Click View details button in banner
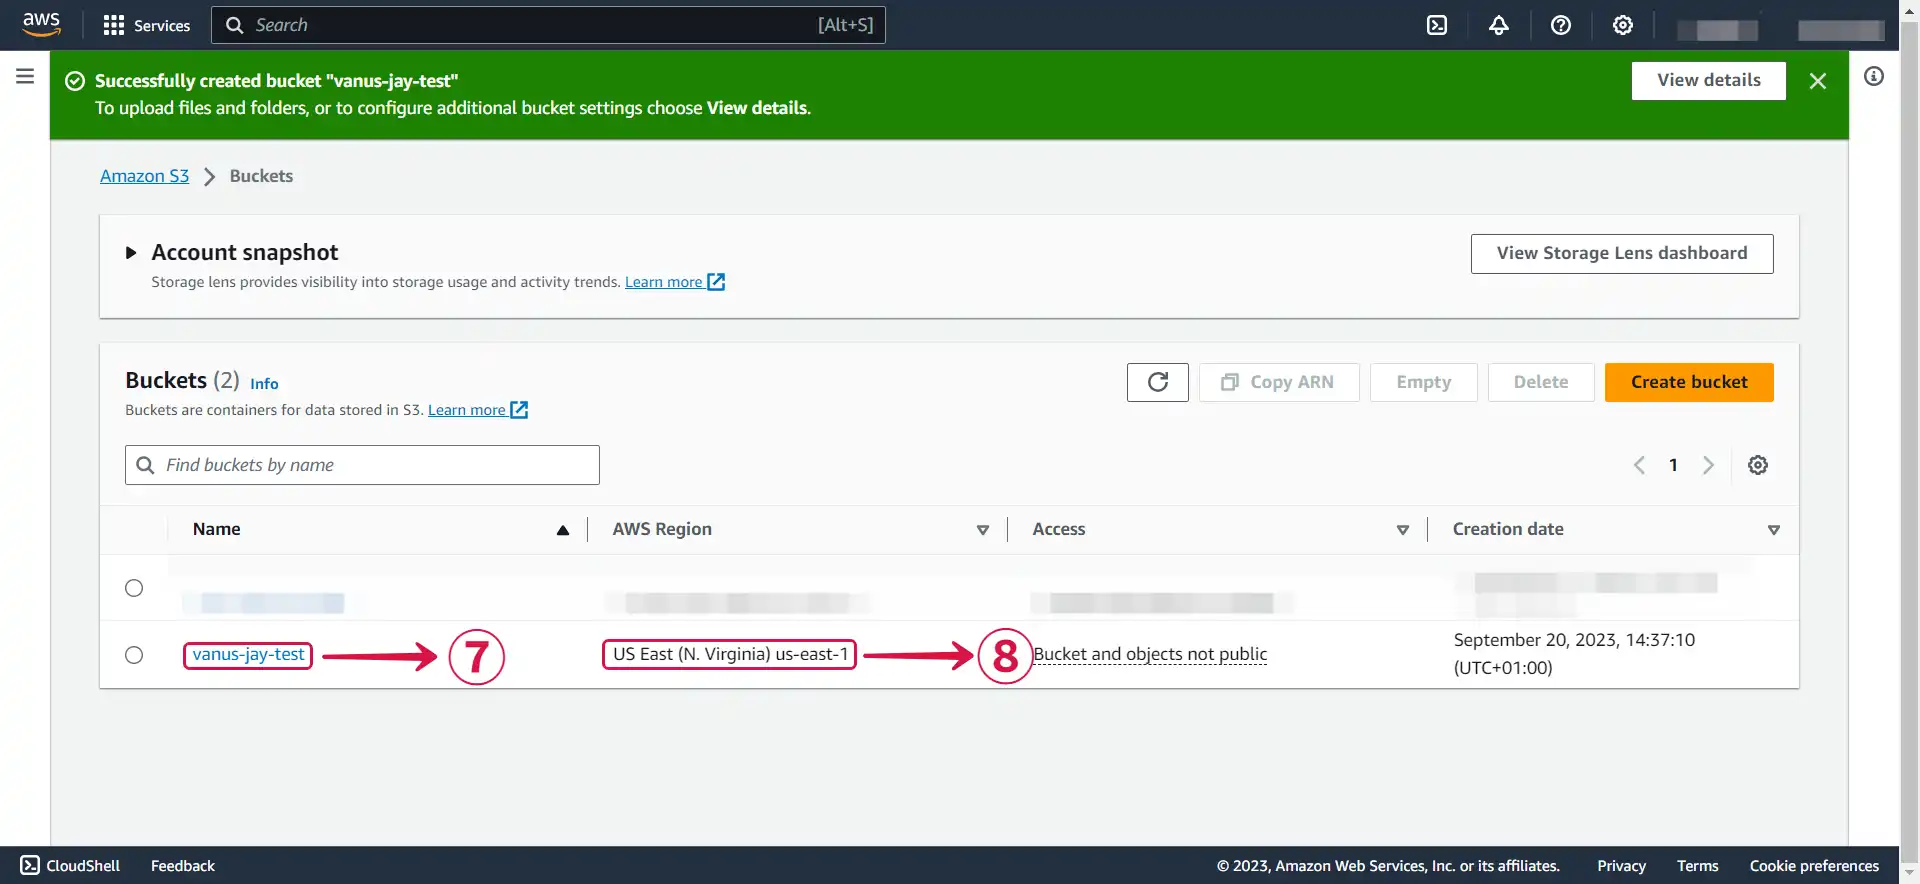The height and width of the screenshot is (884, 1920). tap(1709, 81)
